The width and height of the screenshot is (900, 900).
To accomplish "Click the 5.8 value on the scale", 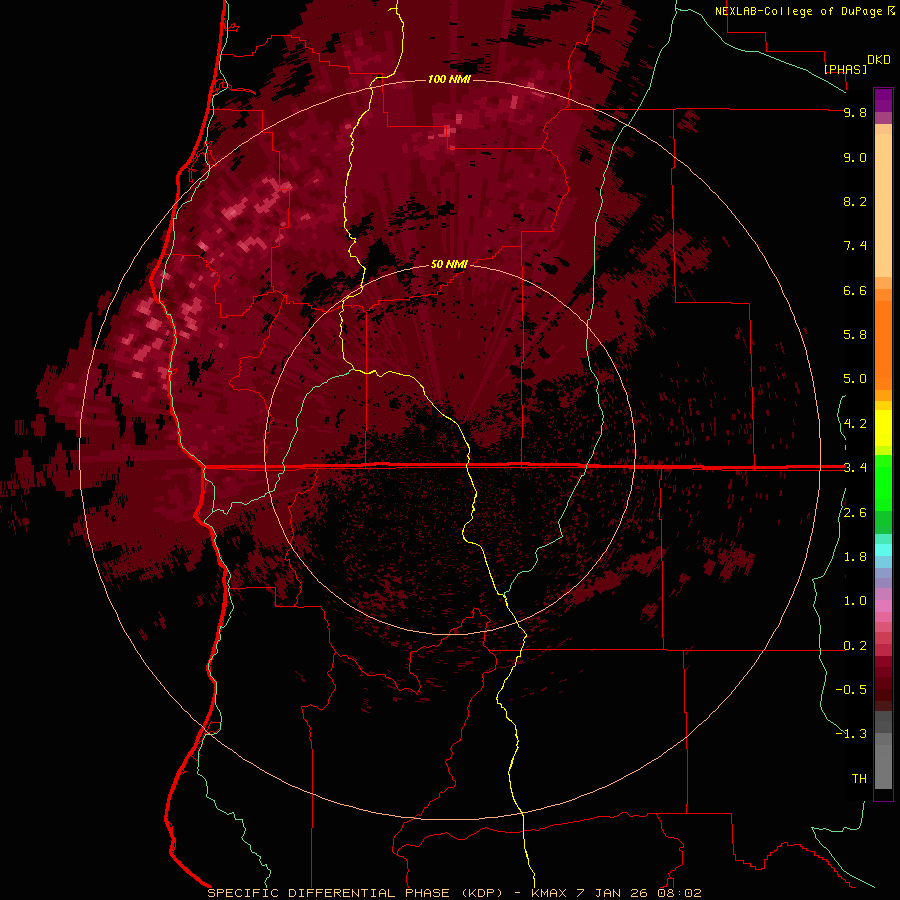I will coord(855,334).
